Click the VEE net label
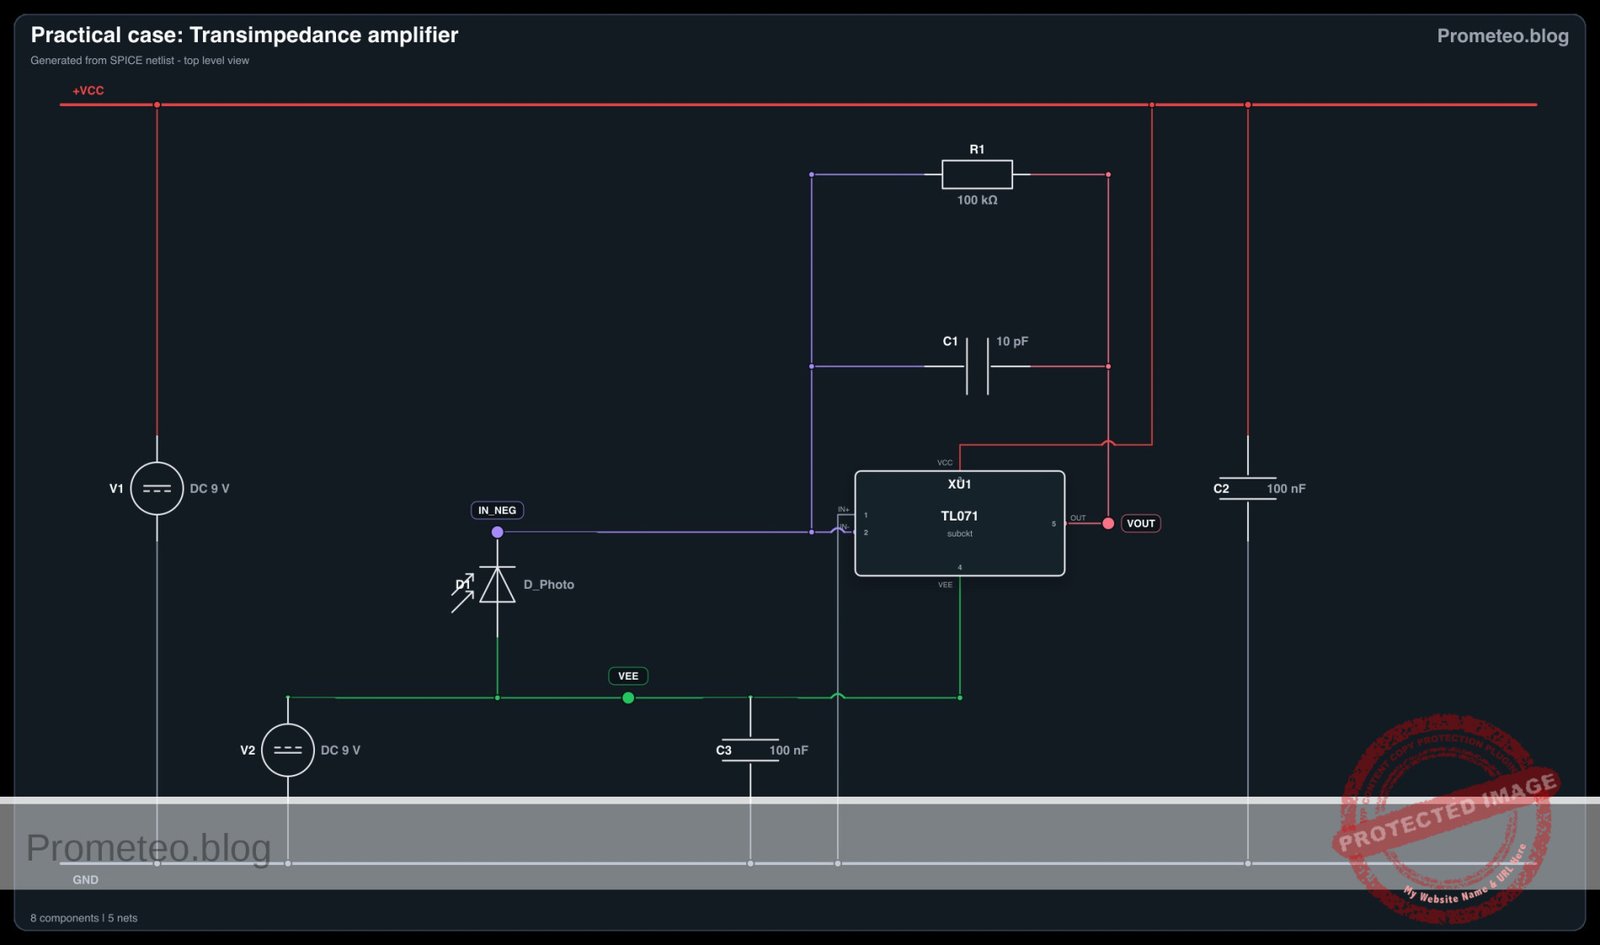The height and width of the screenshot is (945, 1600). click(628, 676)
